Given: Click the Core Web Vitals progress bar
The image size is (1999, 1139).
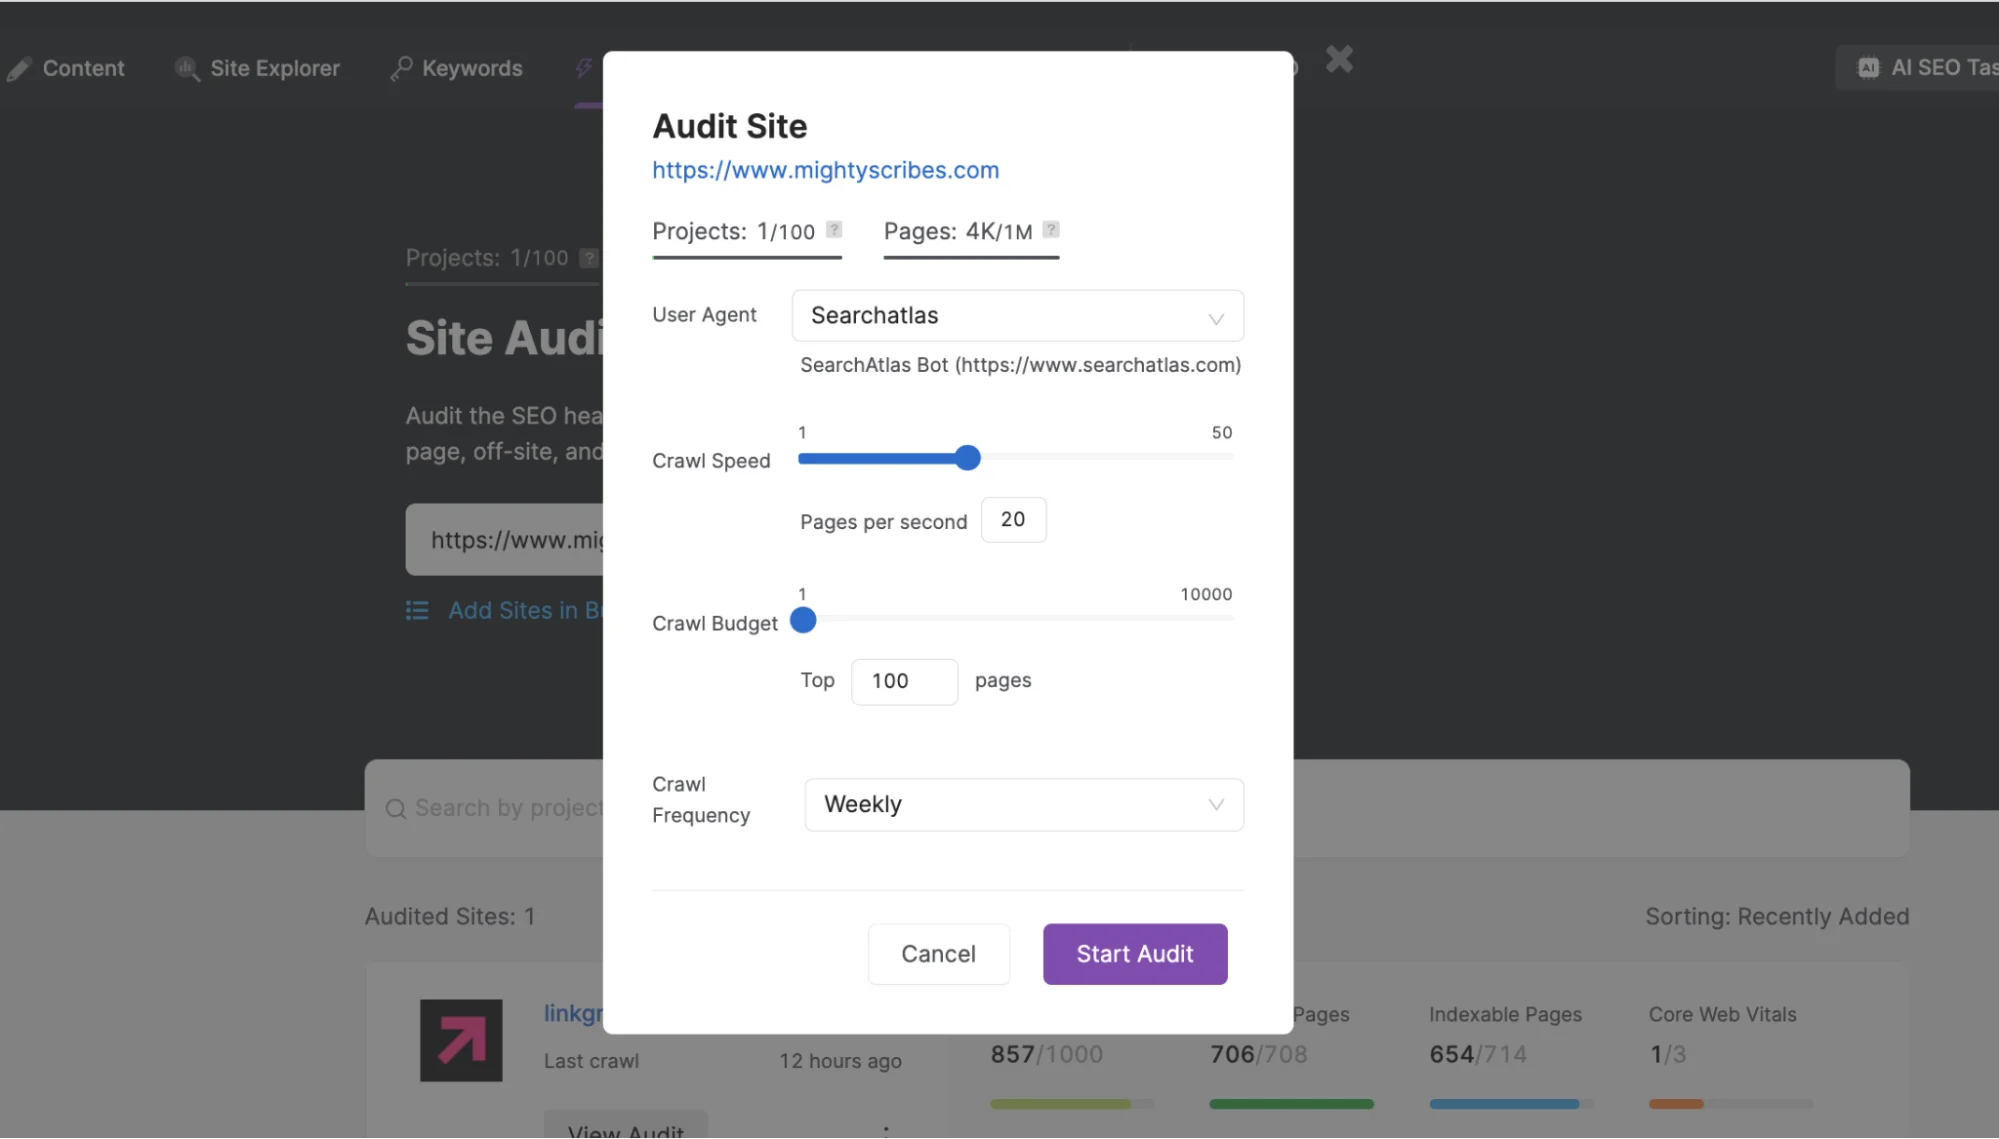Looking at the screenshot, I should click(1731, 1104).
